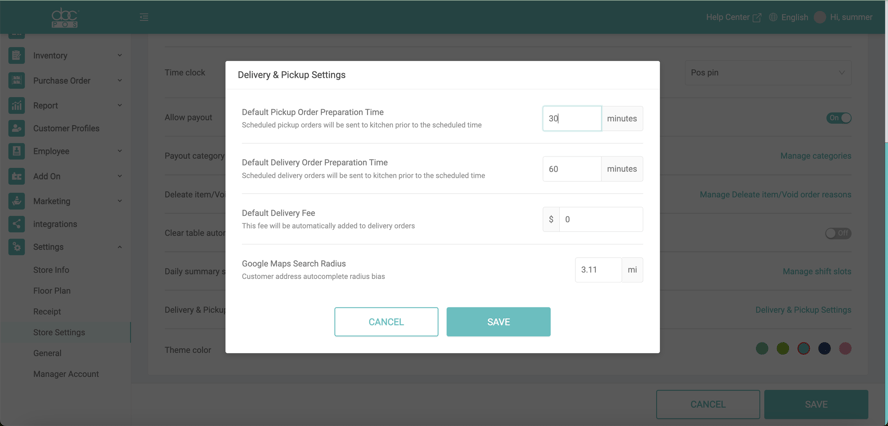Open the Manage shift slots link

(817, 271)
